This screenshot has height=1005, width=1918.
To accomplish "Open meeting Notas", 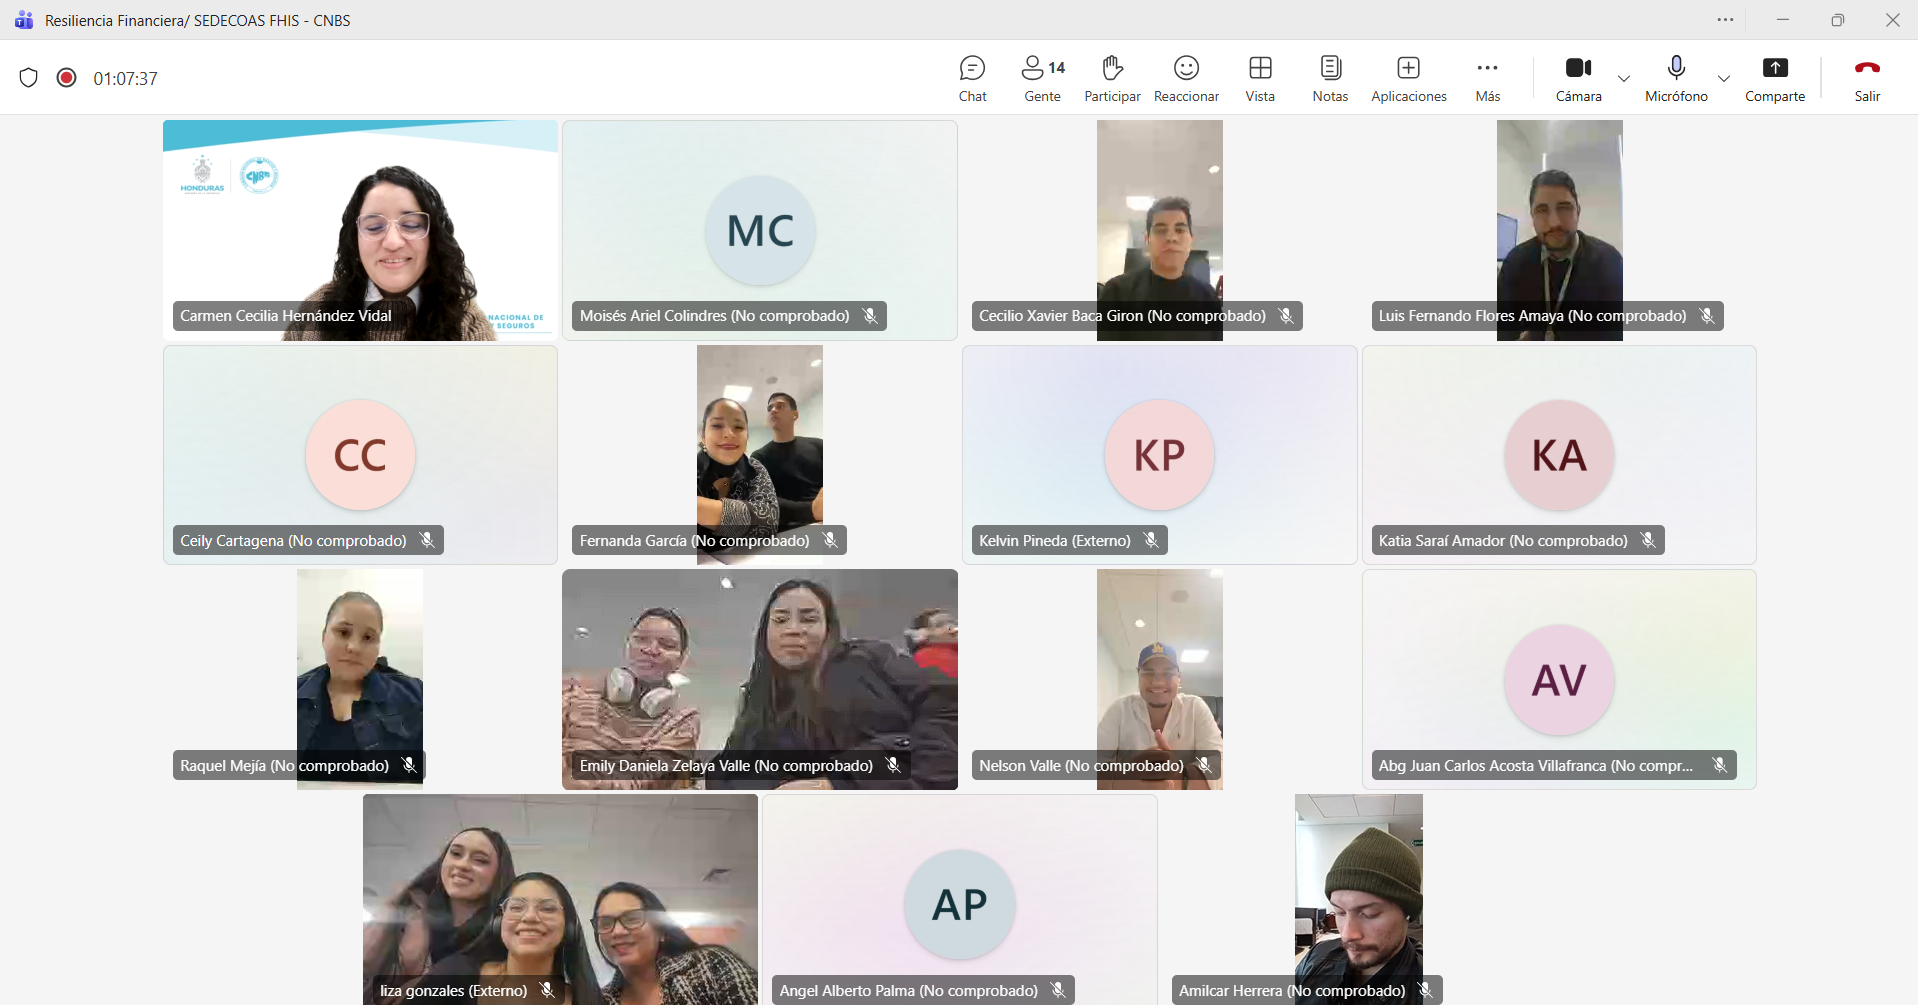I will pos(1330,78).
